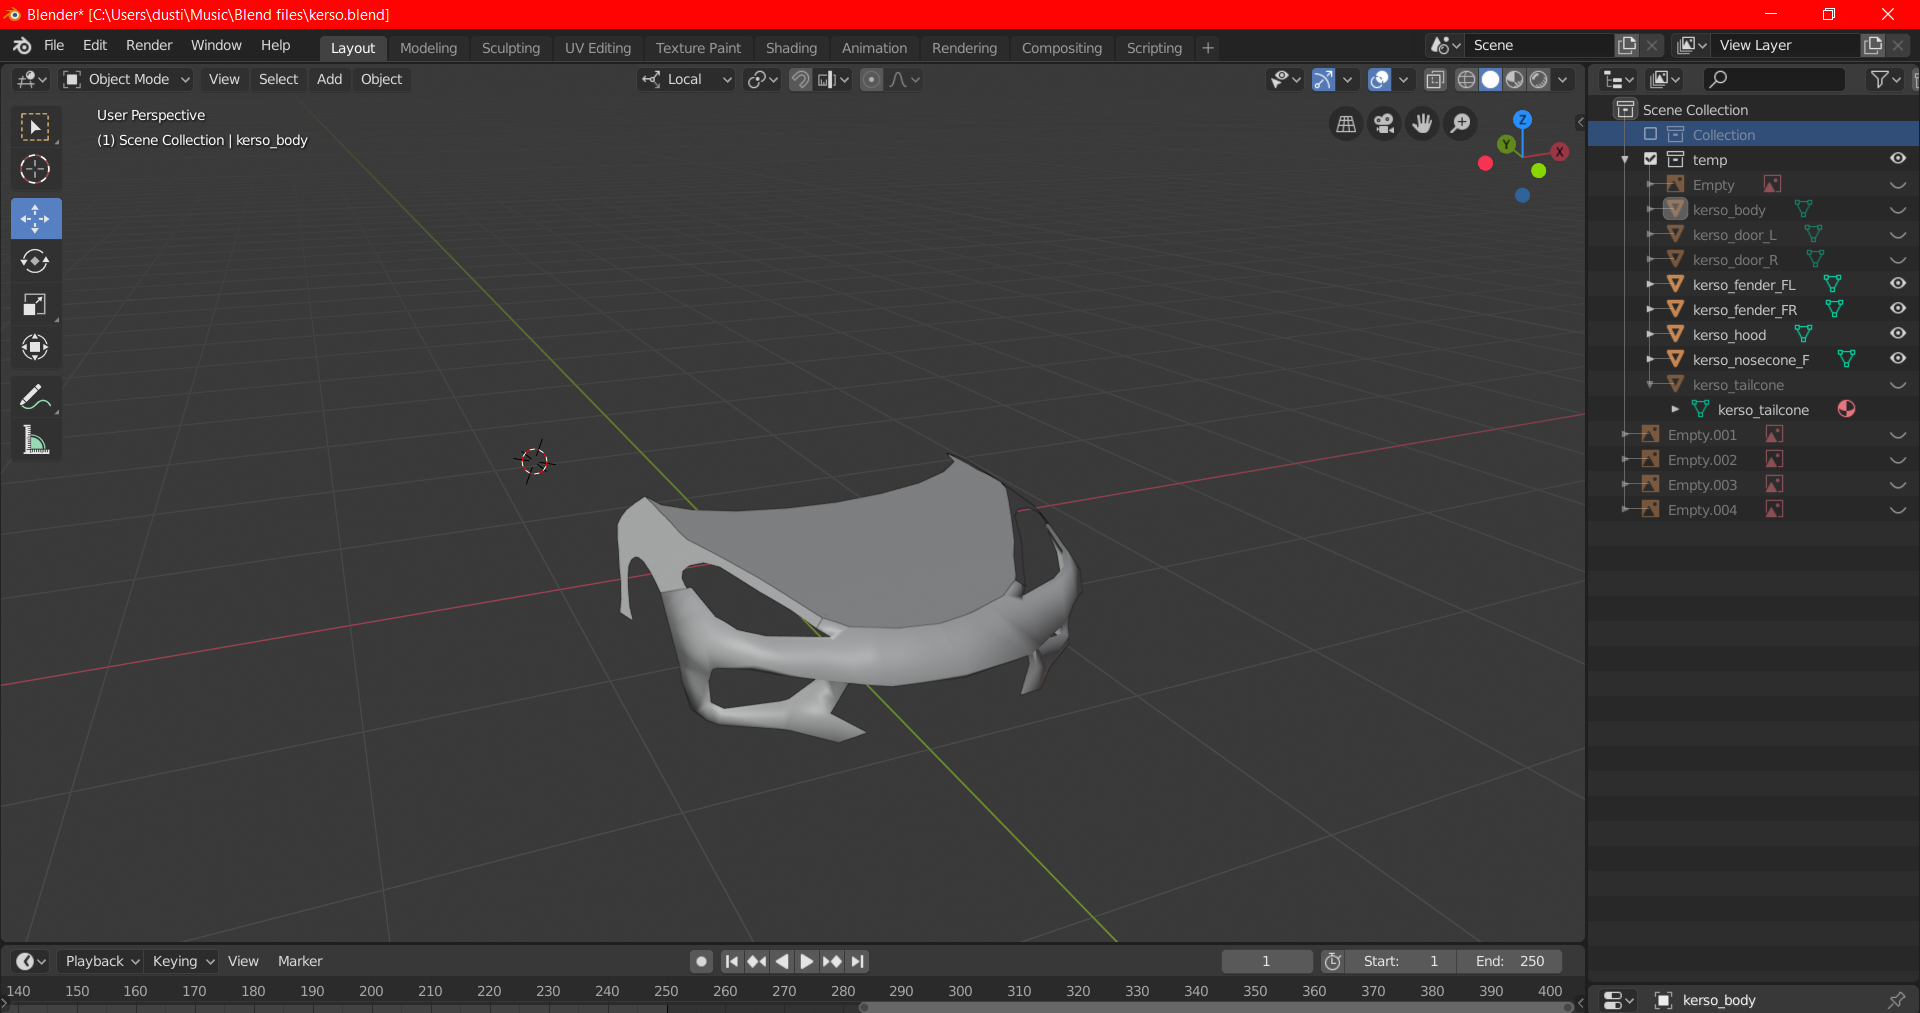1920x1013 pixels.
Task: Jump to timeline start frame
Action: tap(732, 961)
